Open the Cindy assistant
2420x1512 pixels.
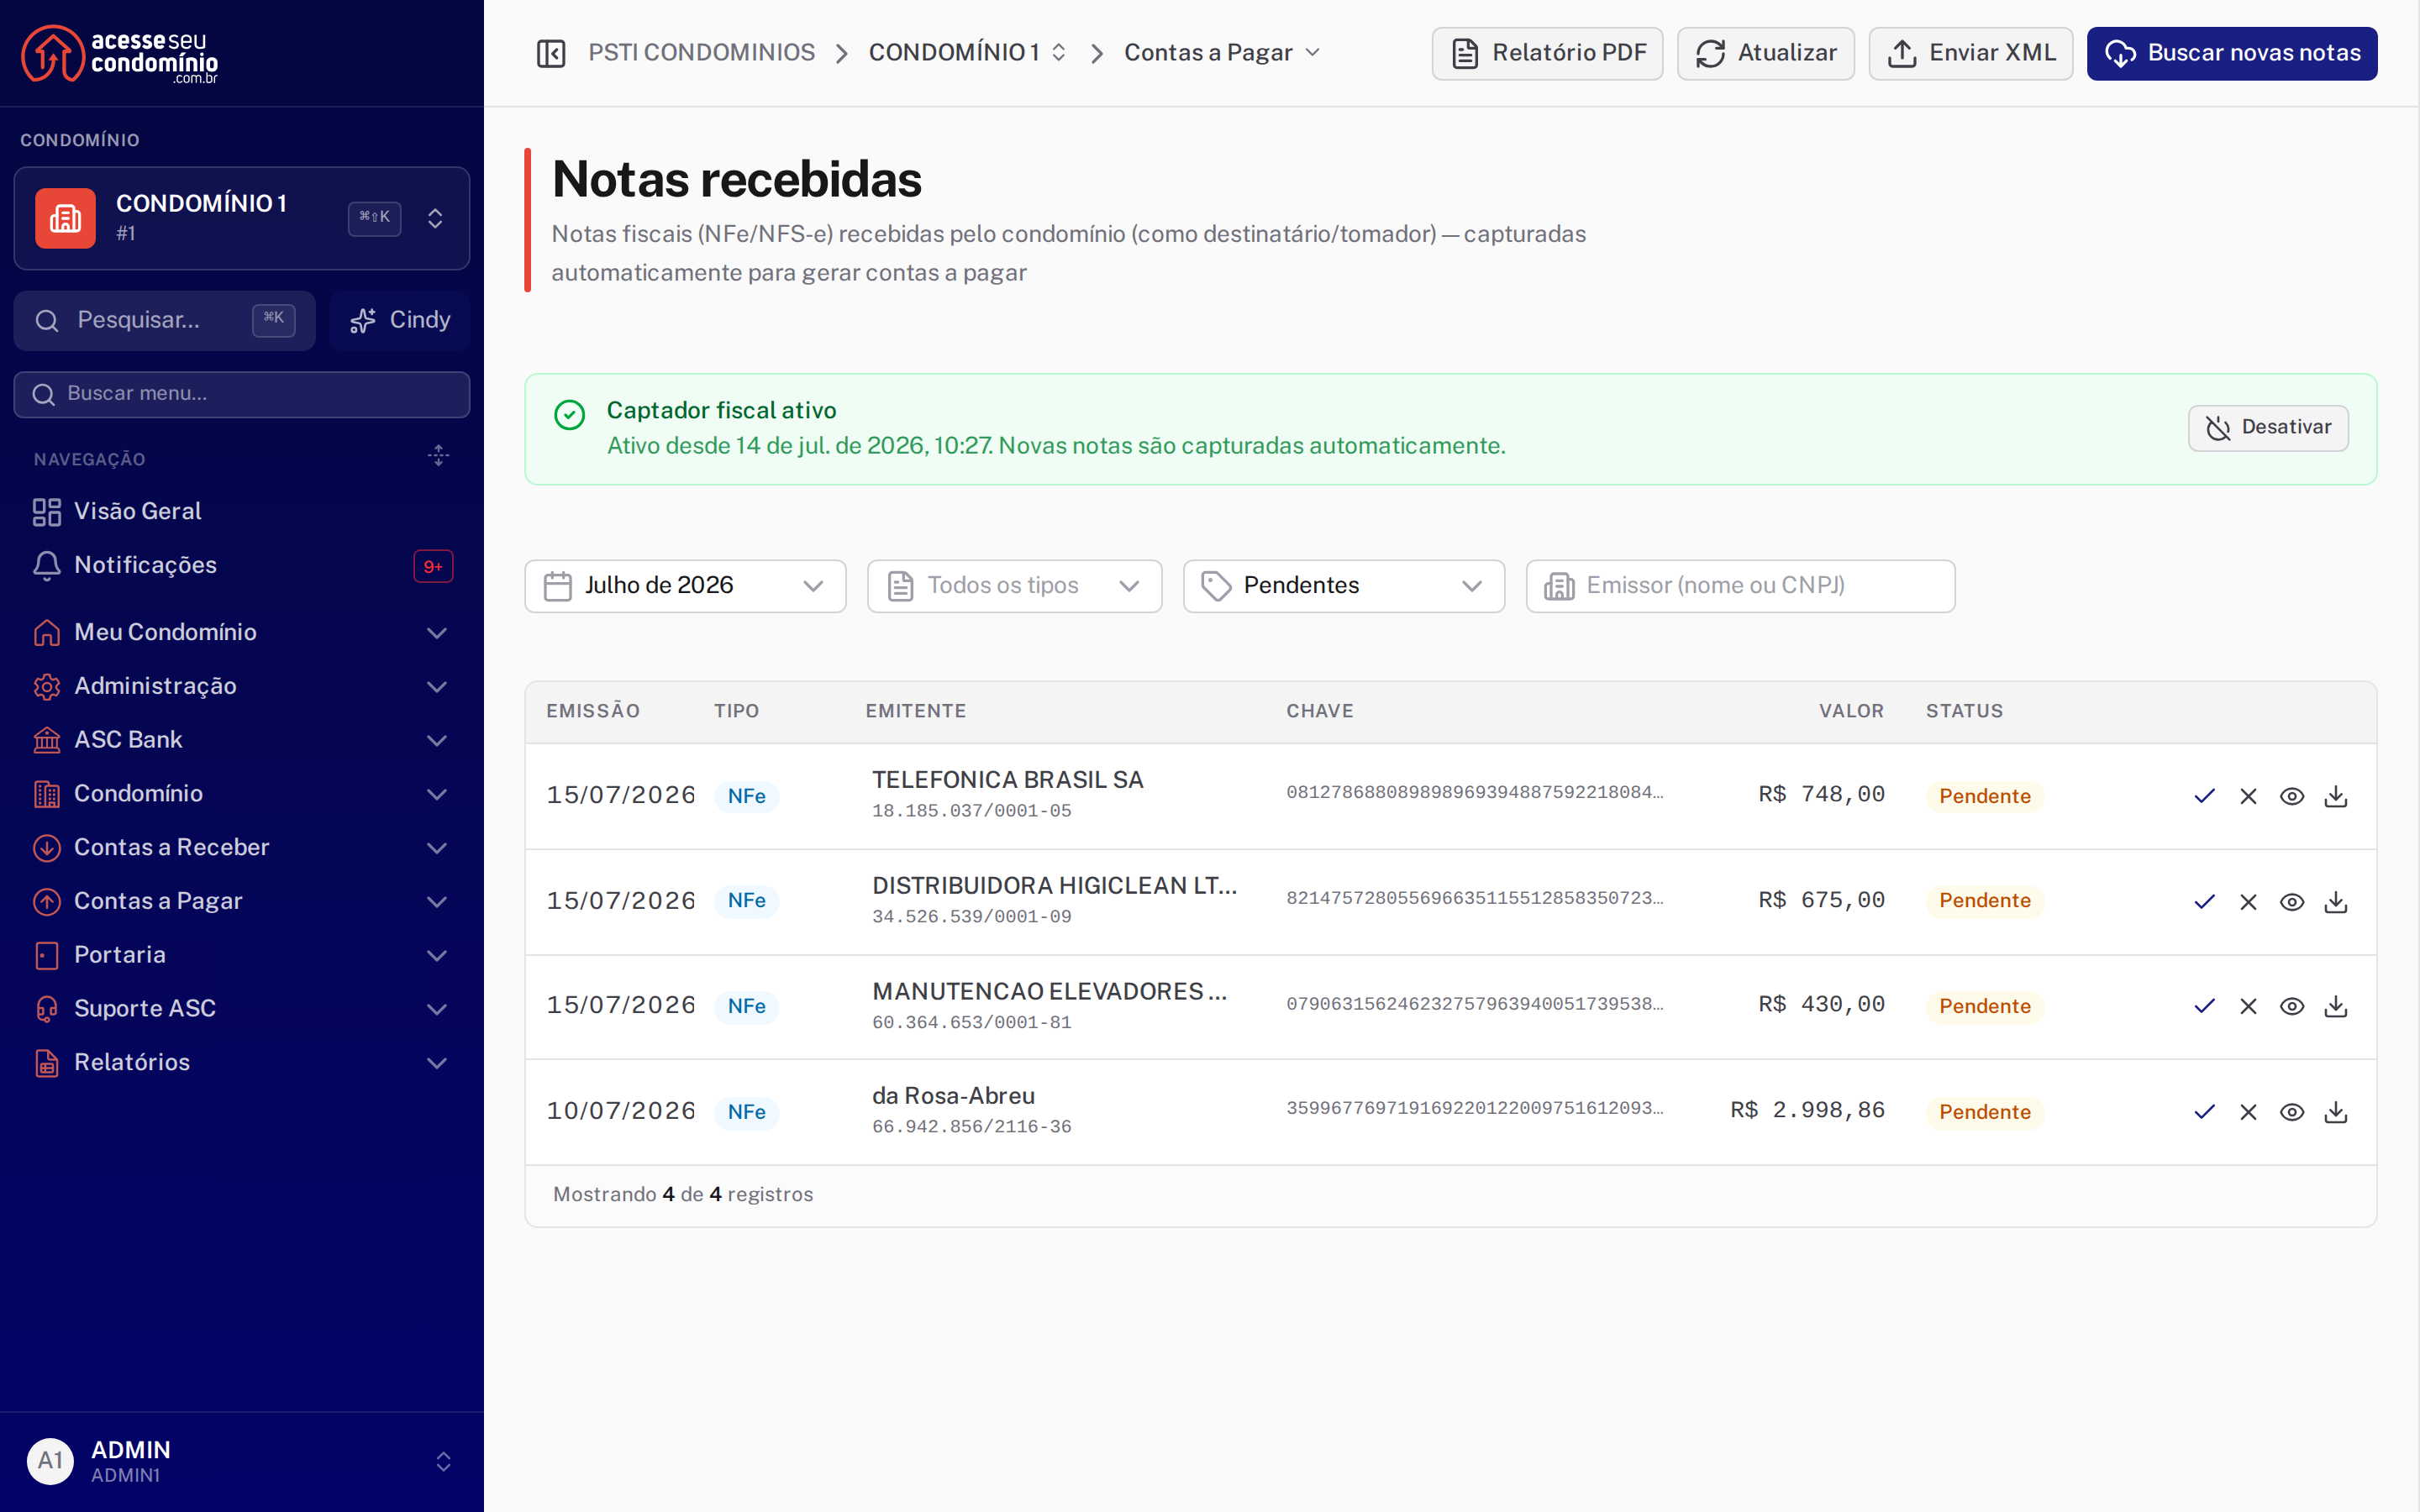(x=400, y=320)
